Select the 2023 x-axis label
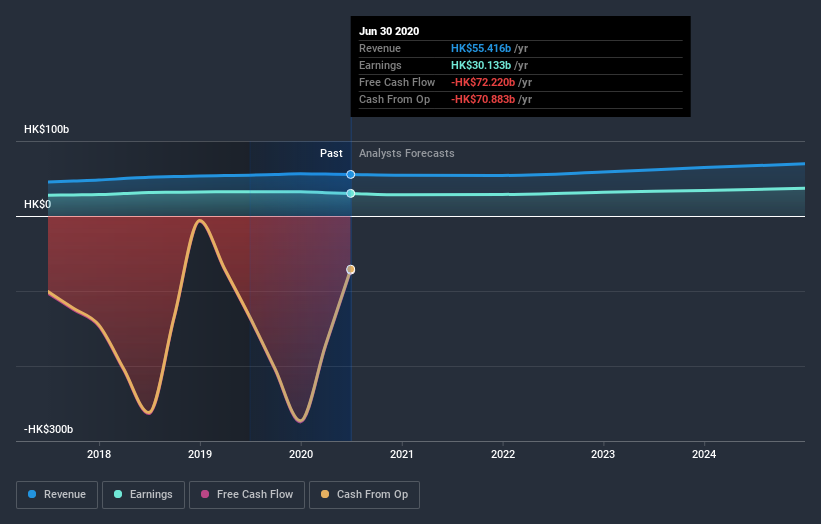Viewport: 821px width, 524px height. tap(603, 454)
